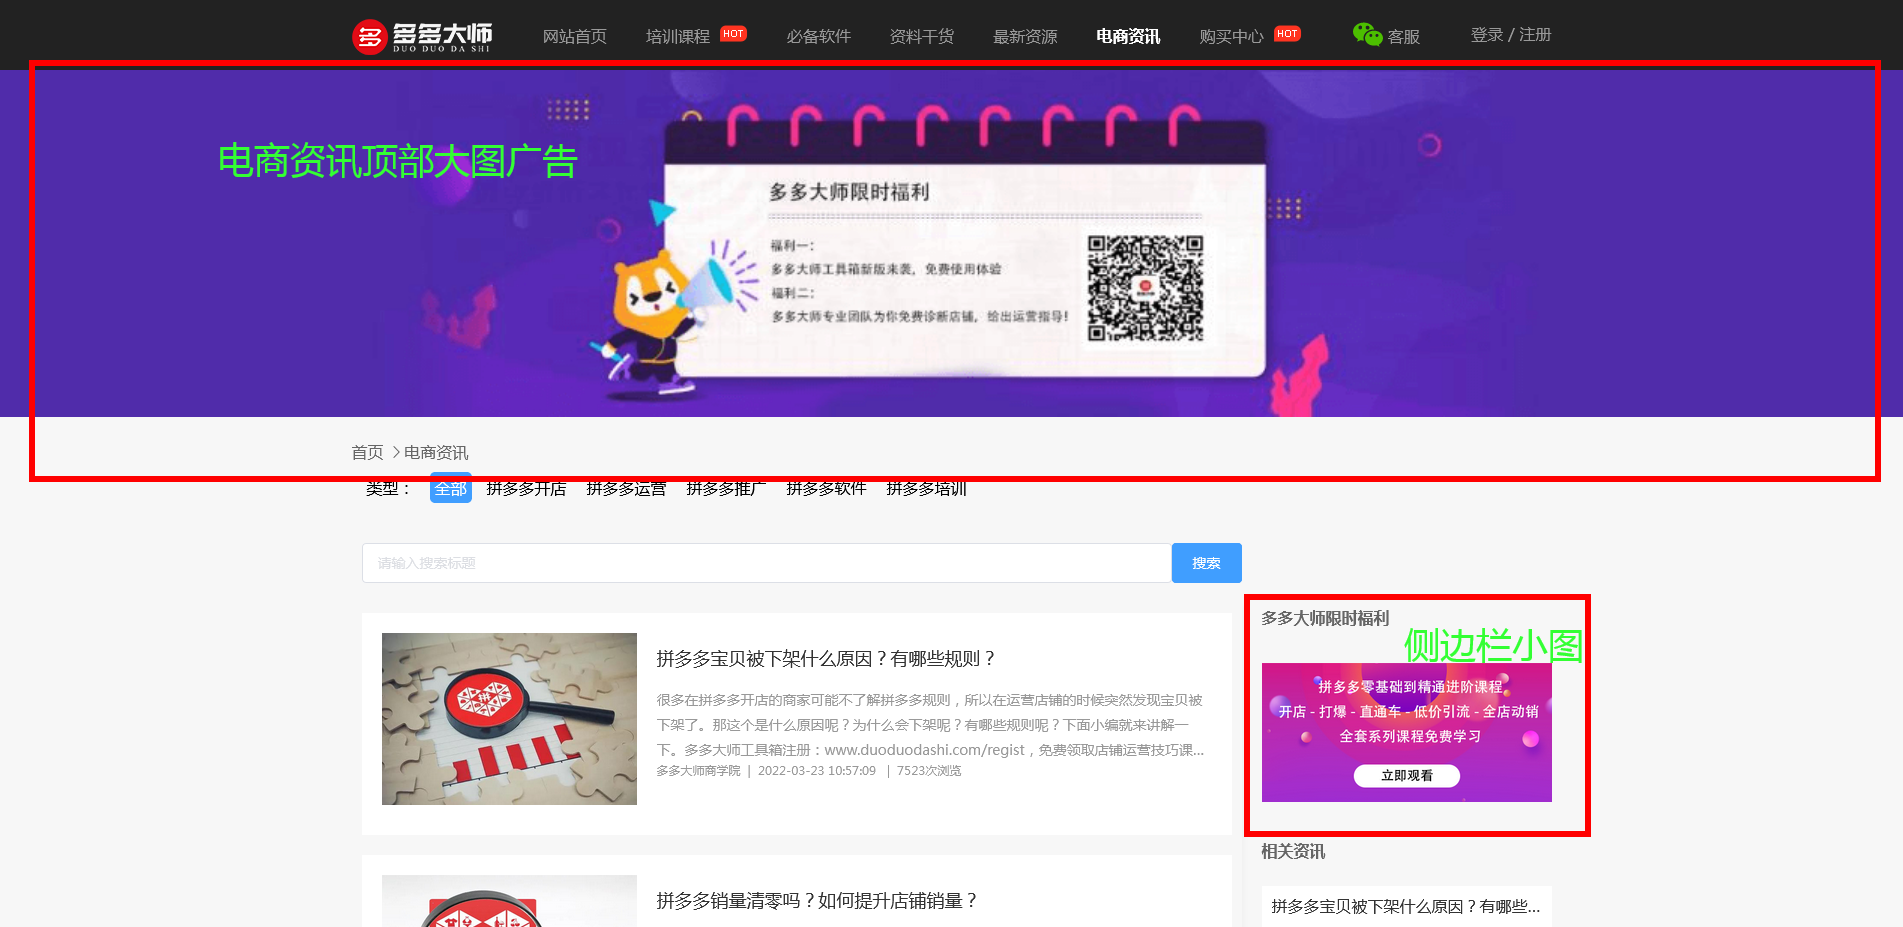1903x927 pixels.
Task: Click the first article's summary text
Action: 930,725
